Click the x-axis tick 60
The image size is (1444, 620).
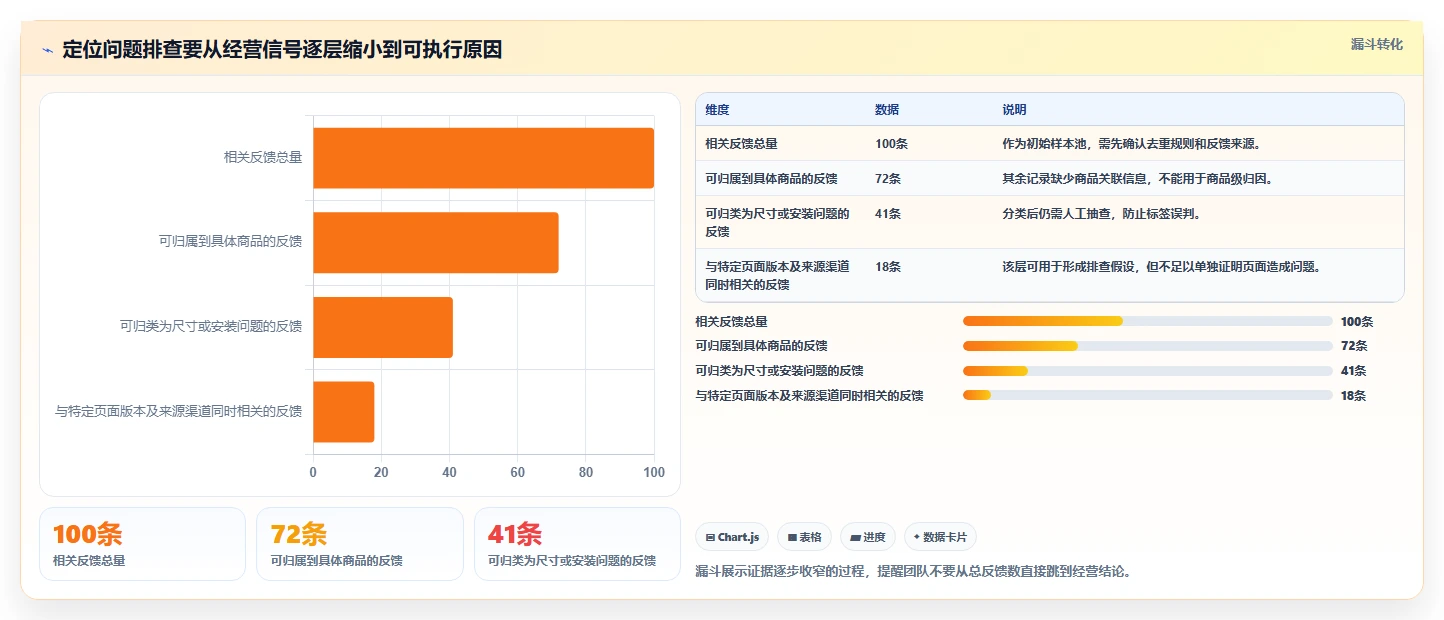pos(517,473)
